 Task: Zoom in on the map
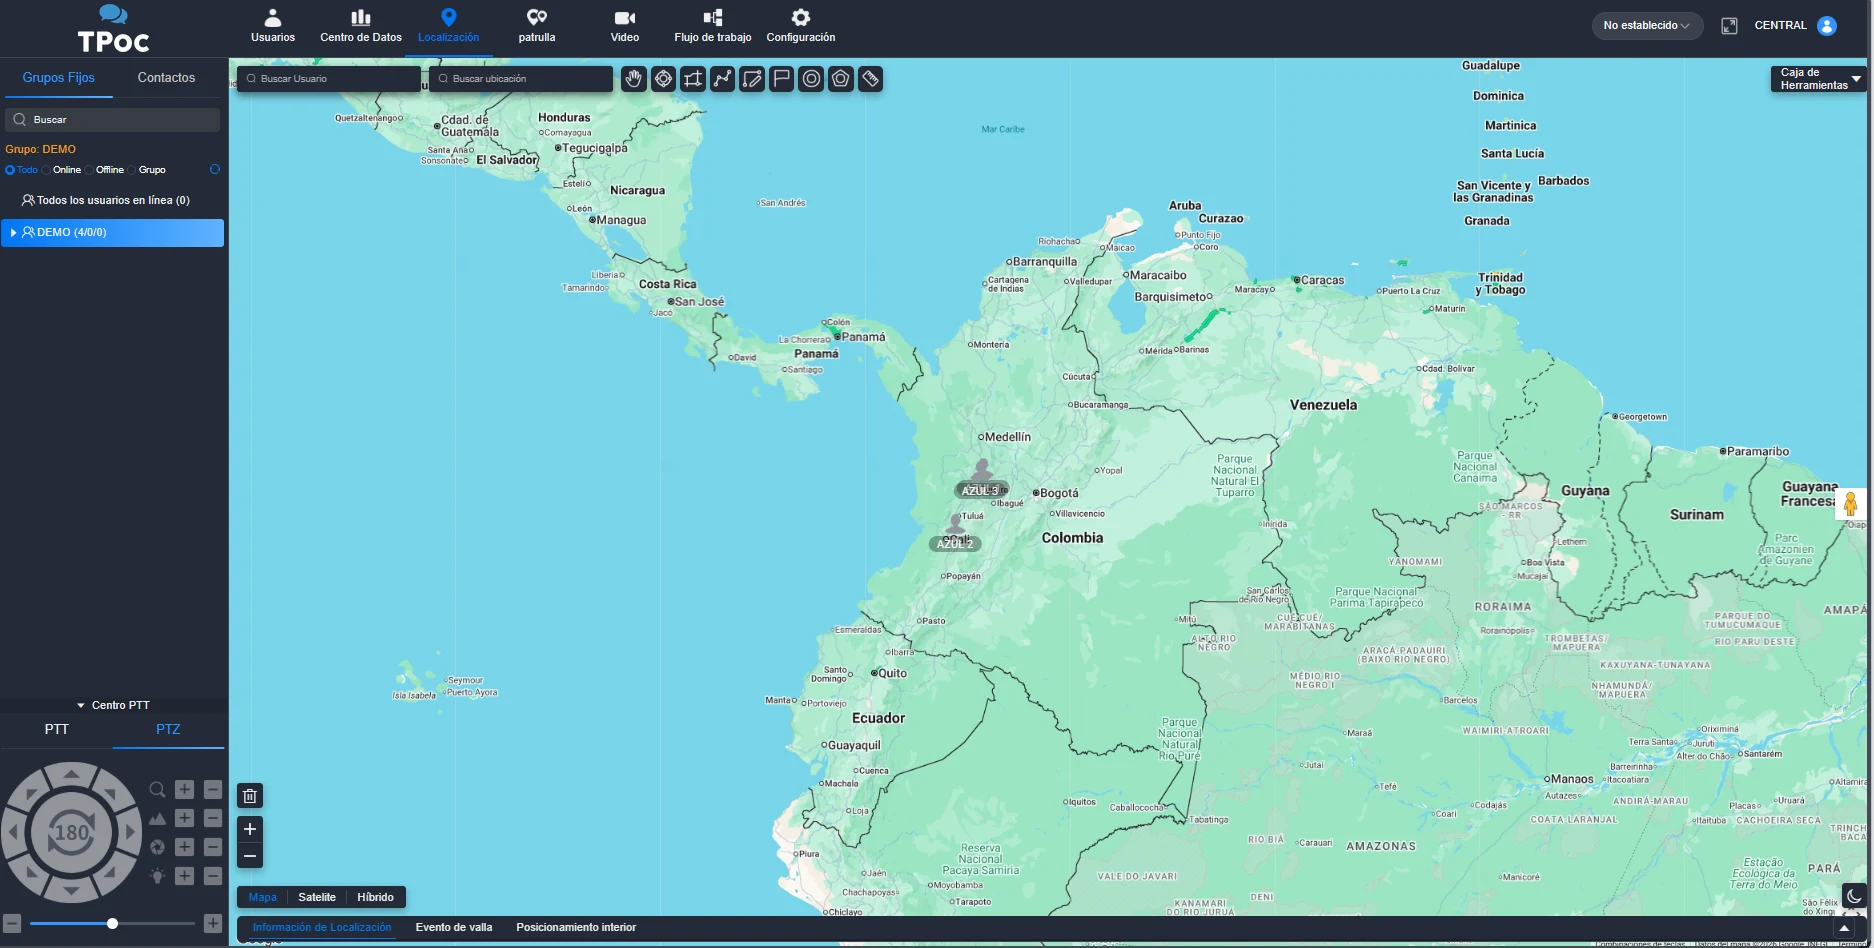[250, 829]
